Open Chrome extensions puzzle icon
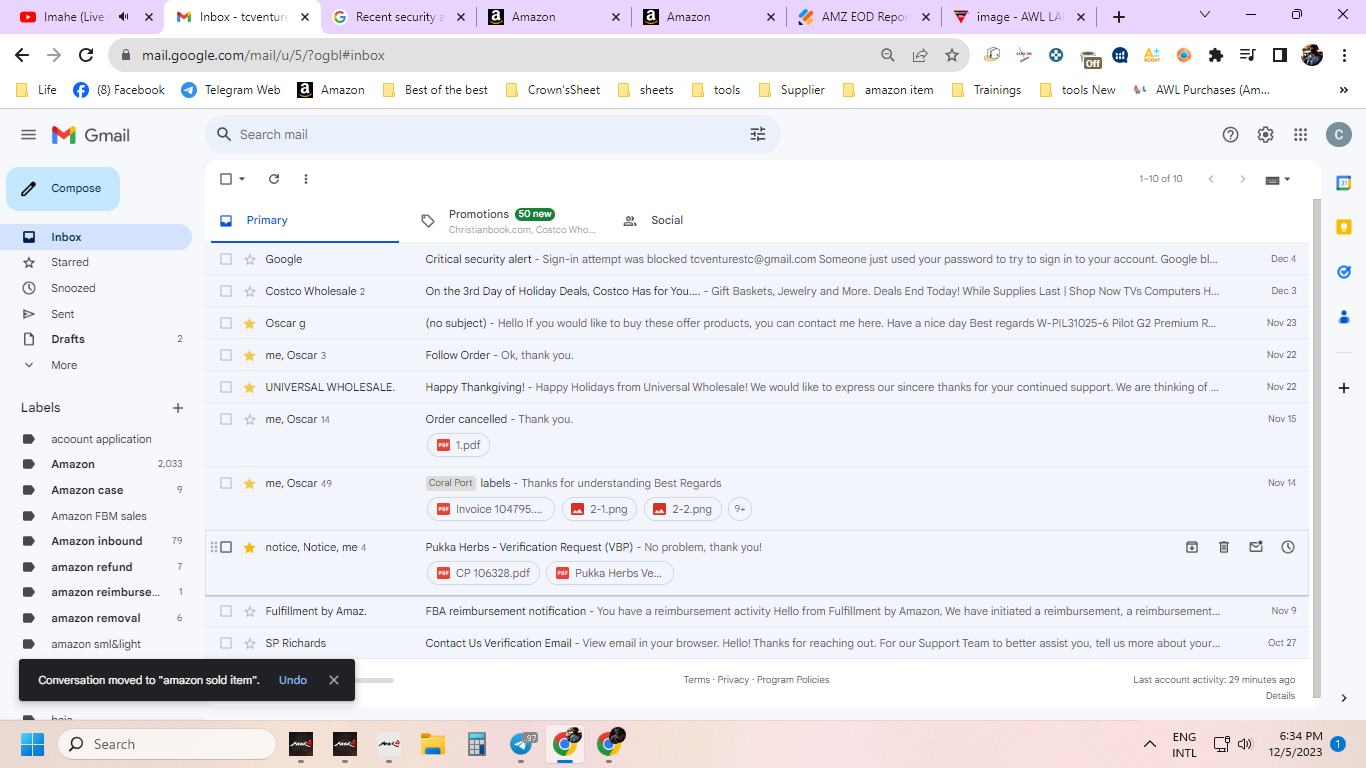Viewport: 1366px width, 768px height. [x=1216, y=55]
